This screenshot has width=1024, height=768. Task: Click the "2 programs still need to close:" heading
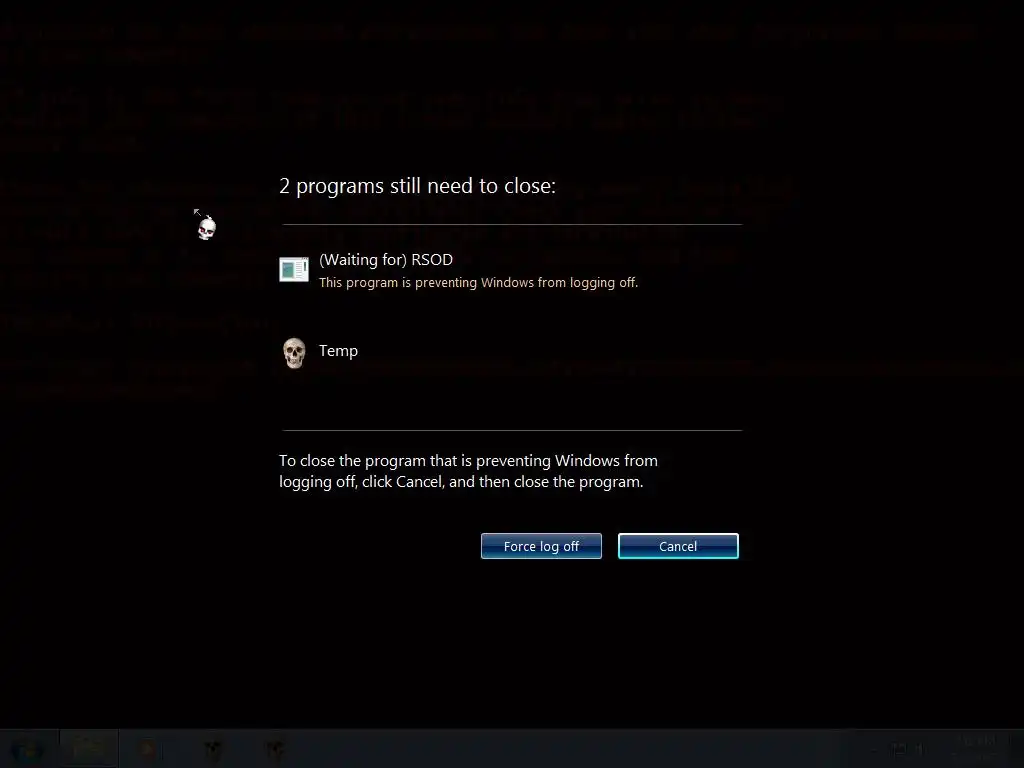[x=417, y=186]
